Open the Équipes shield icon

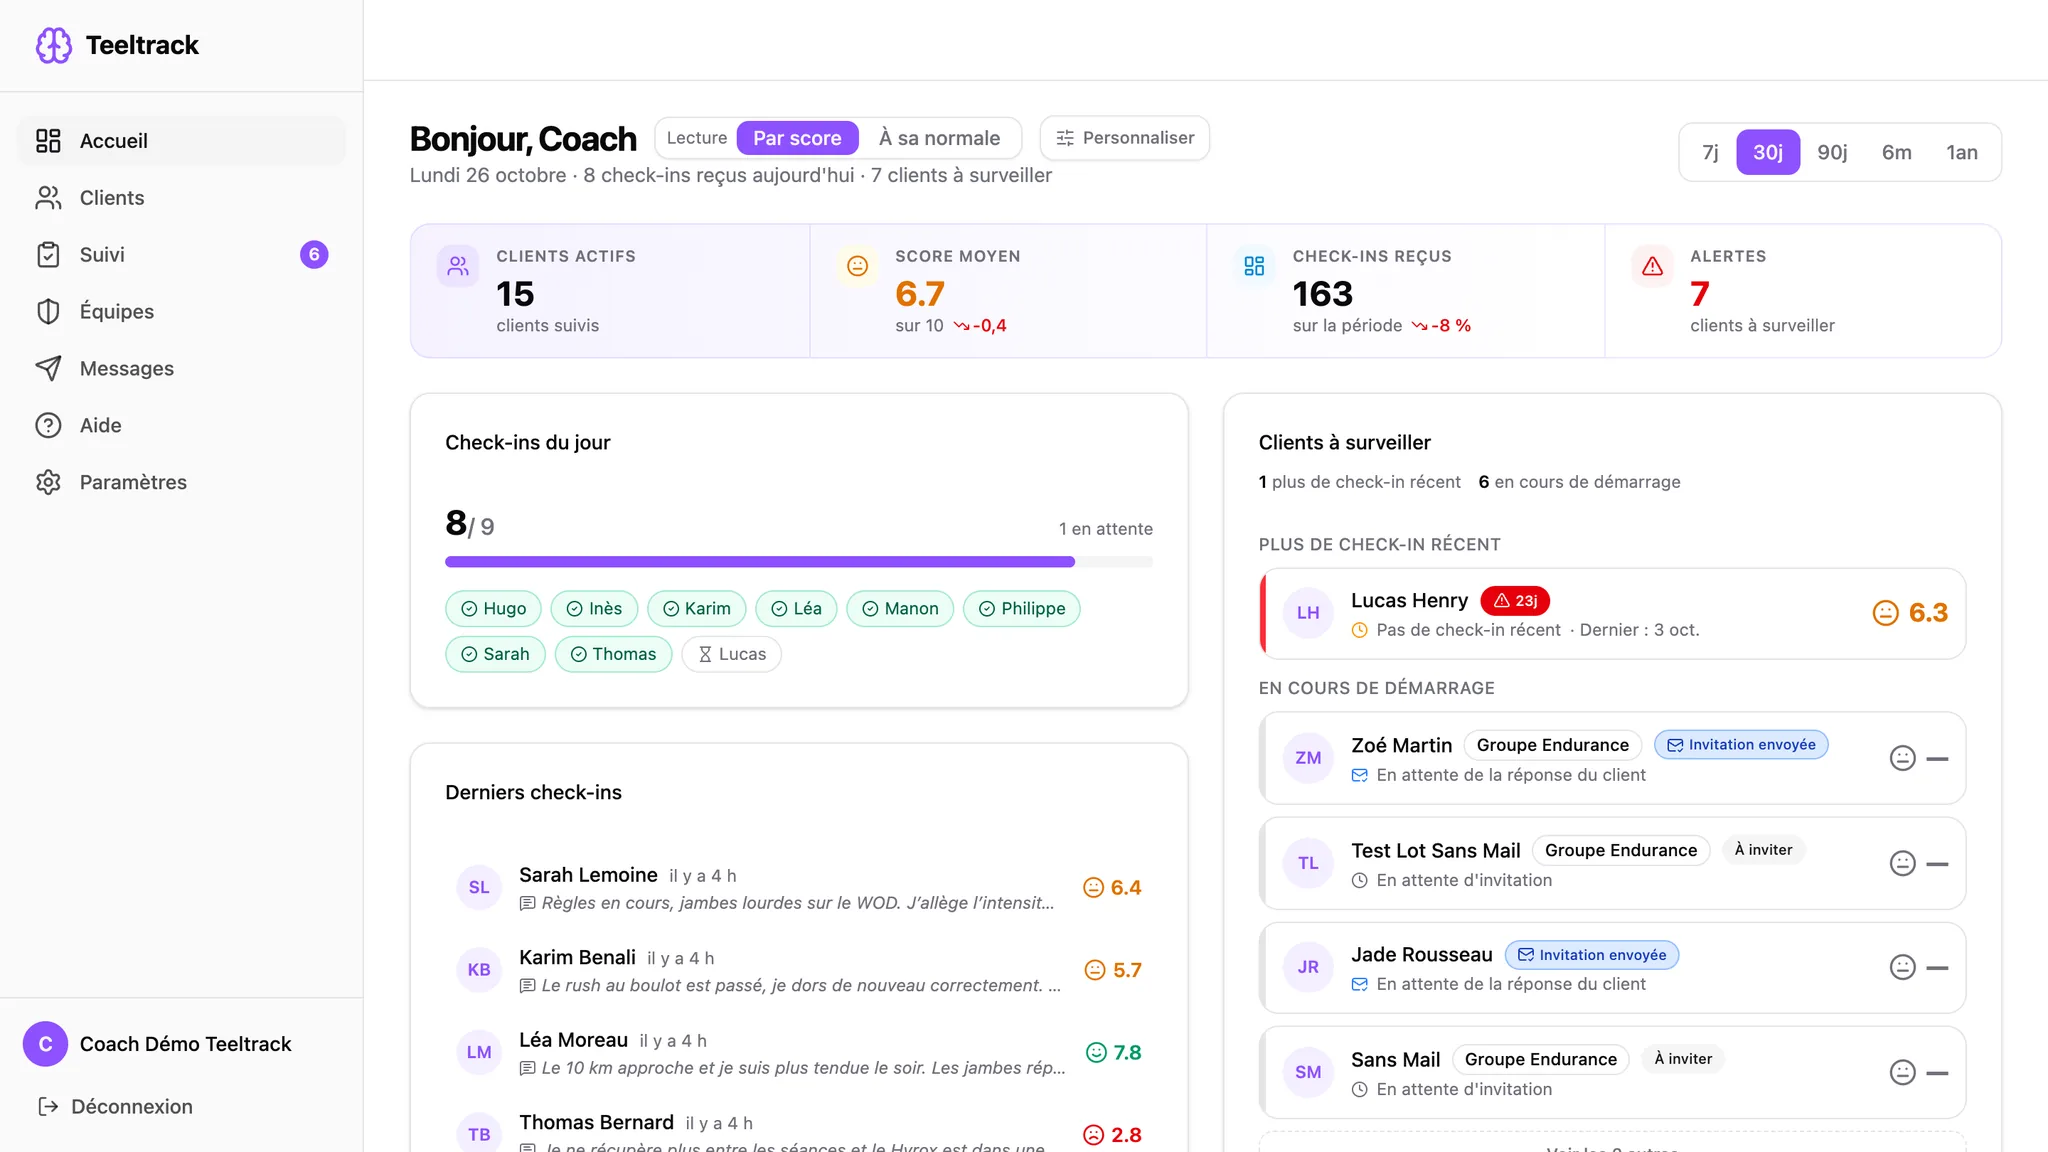point(48,312)
